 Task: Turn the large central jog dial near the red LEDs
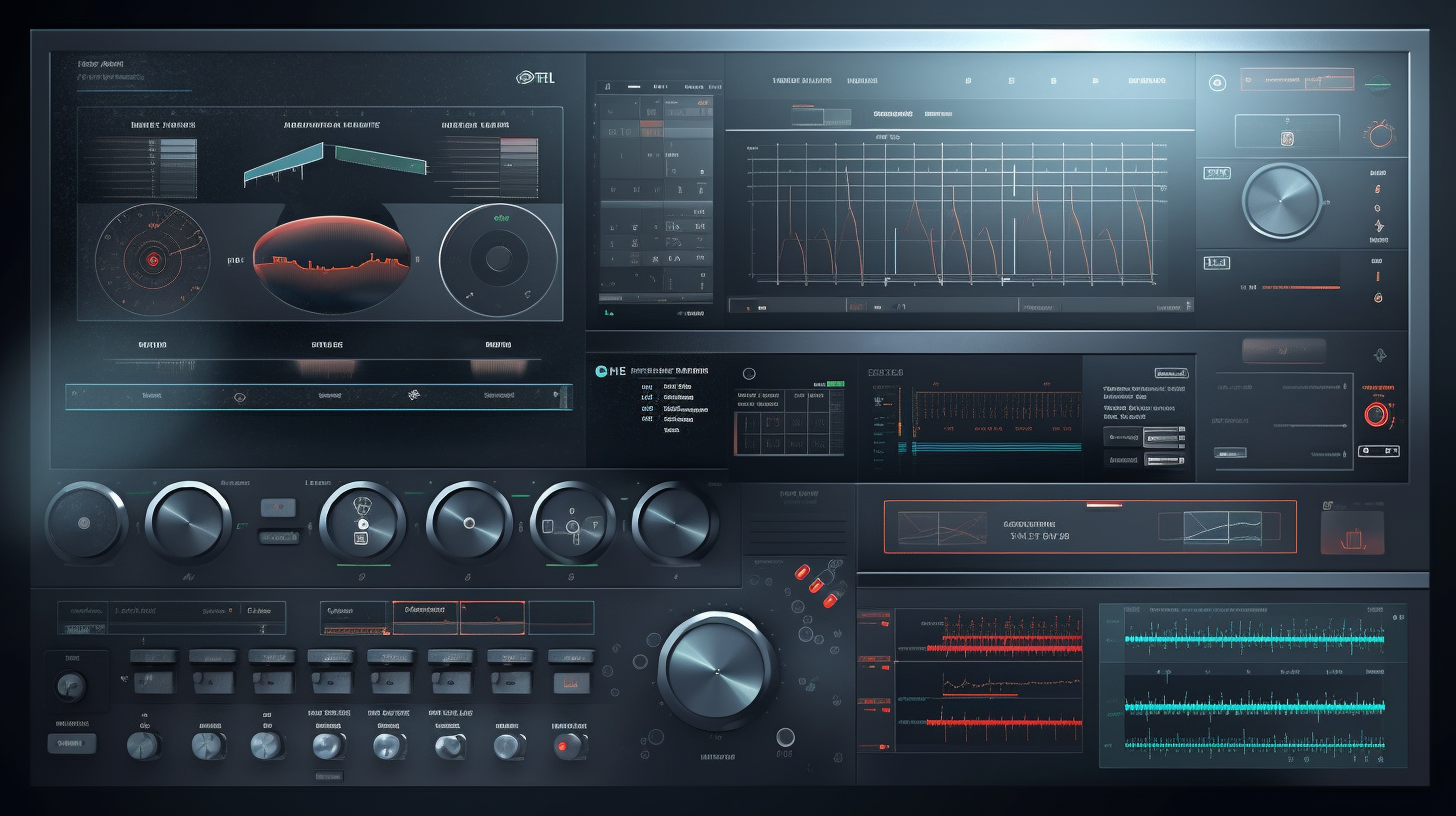[717, 669]
